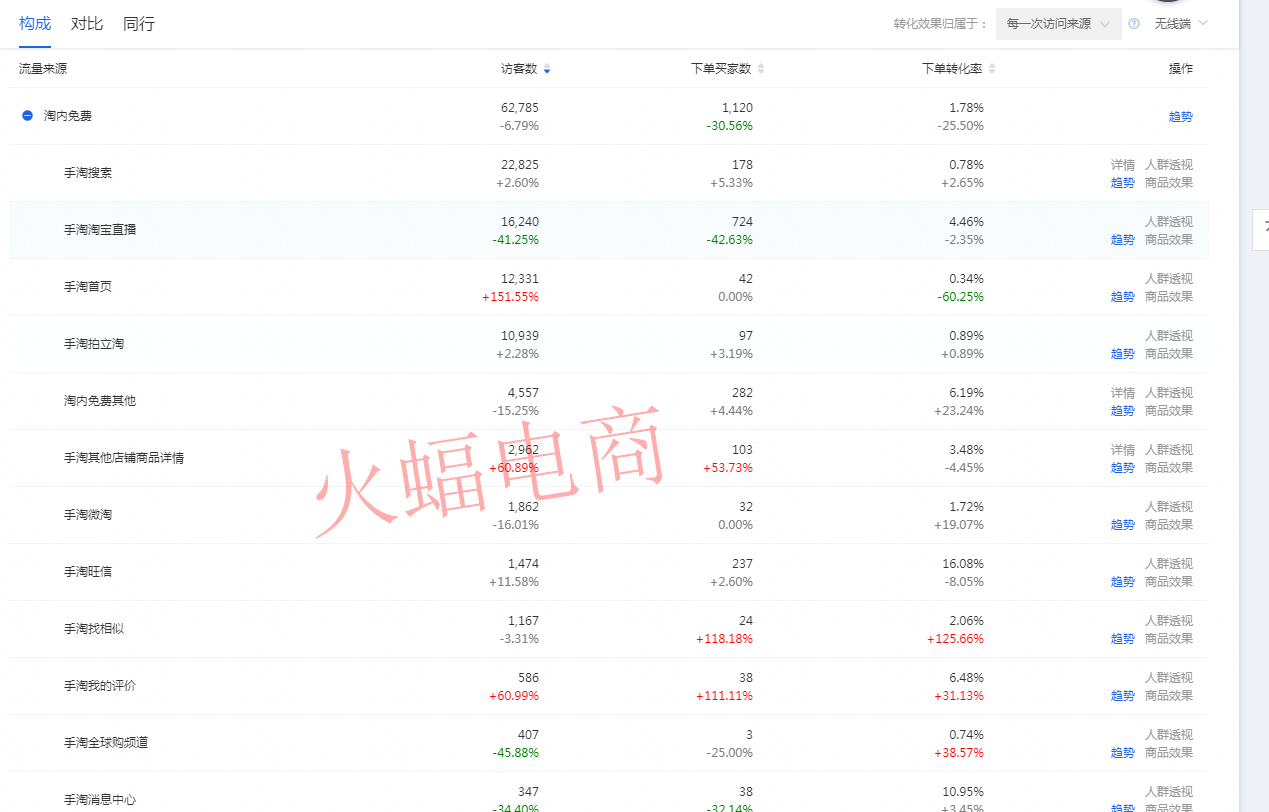Sort table by 访客数 column arrow
Image resolution: width=1269 pixels, height=812 pixels.
[x=546, y=69]
